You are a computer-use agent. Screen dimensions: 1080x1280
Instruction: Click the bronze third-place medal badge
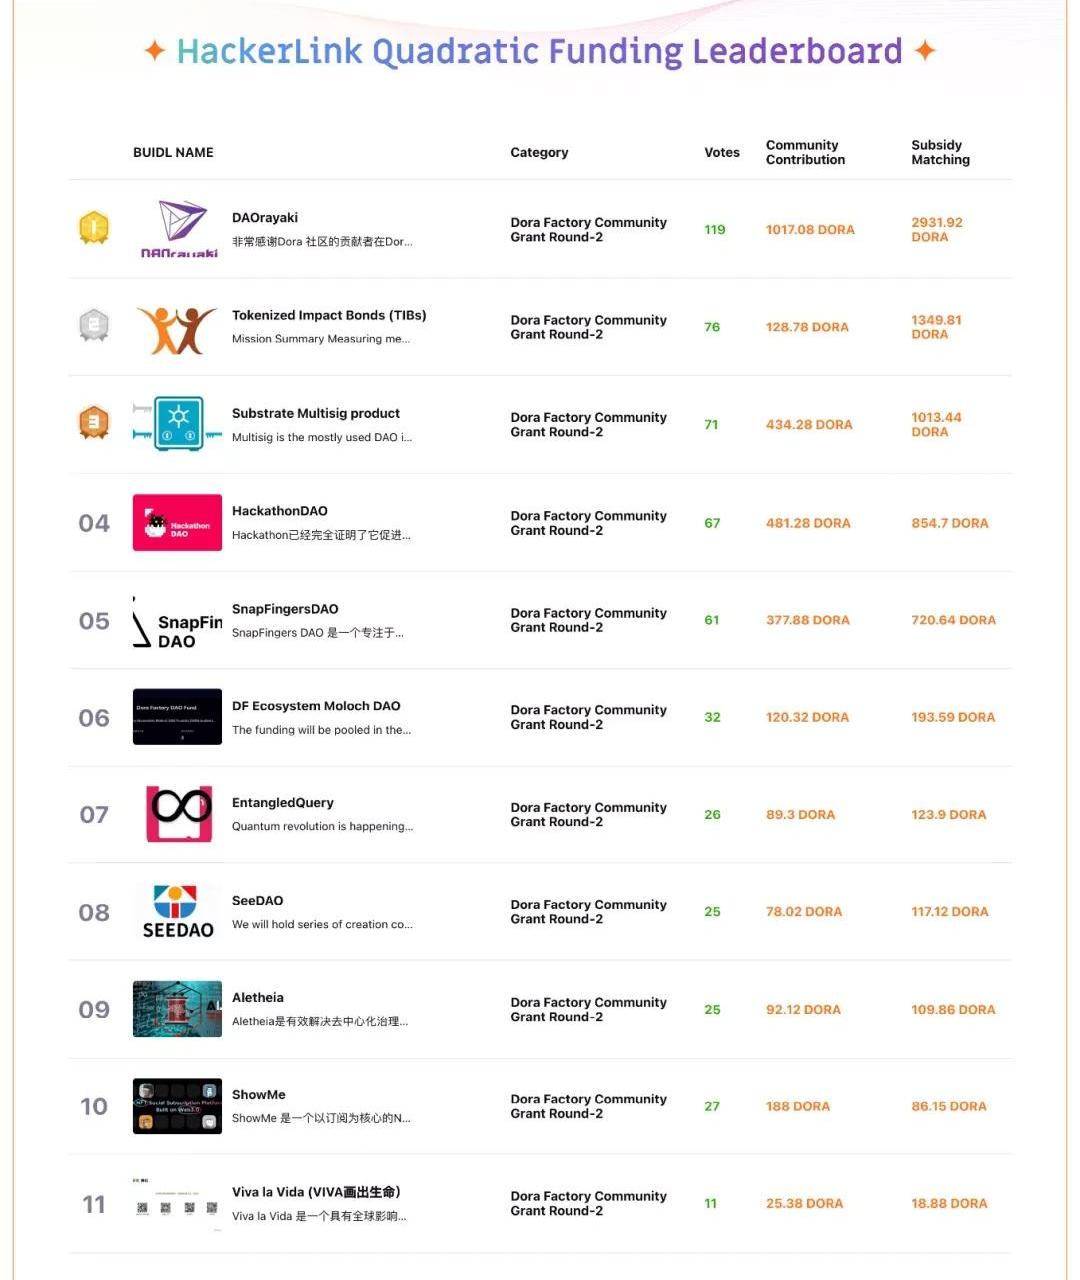94,423
